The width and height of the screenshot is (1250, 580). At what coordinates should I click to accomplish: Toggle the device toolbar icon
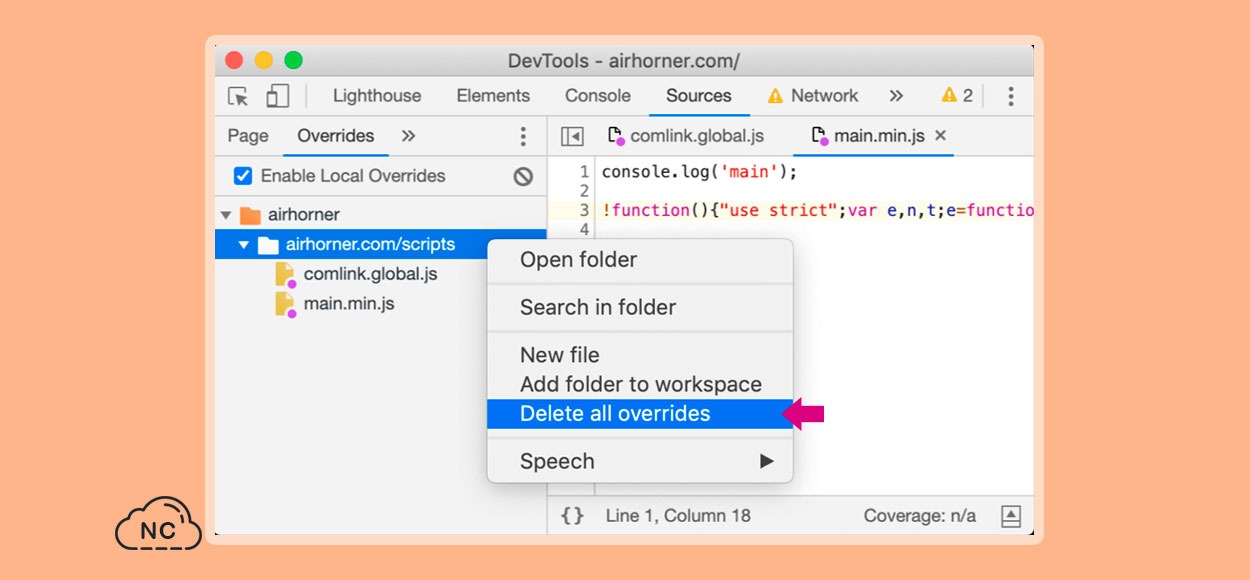tap(277, 96)
